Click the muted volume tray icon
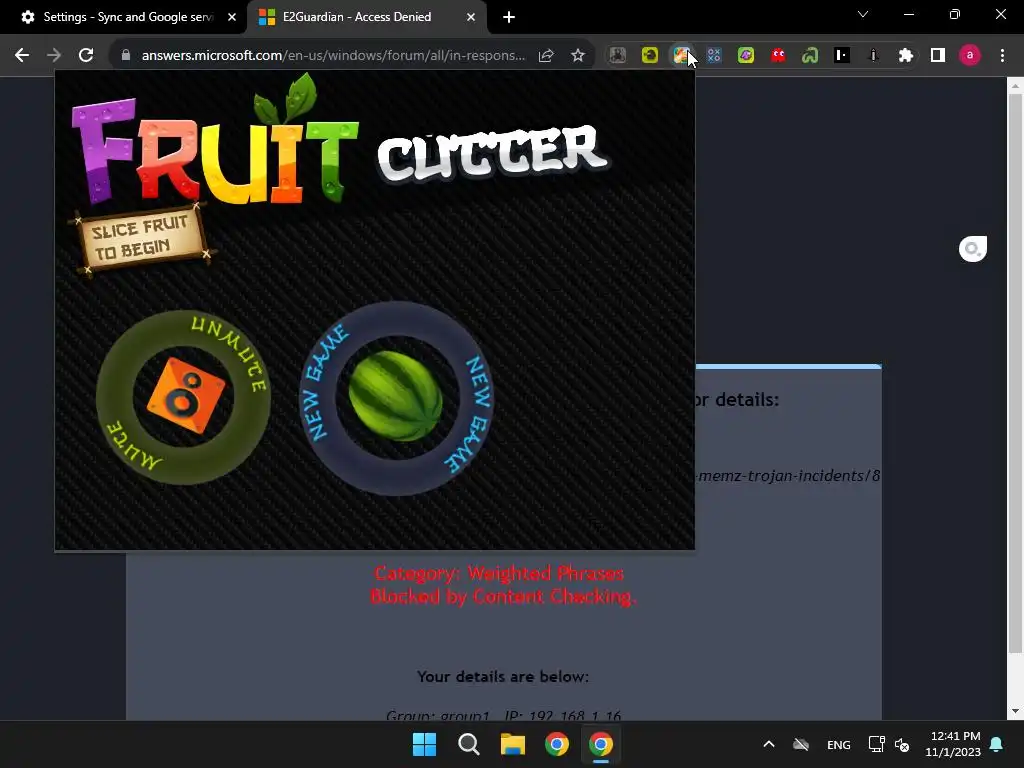The image size is (1024, 768). pyautogui.click(x=902, y=744)
